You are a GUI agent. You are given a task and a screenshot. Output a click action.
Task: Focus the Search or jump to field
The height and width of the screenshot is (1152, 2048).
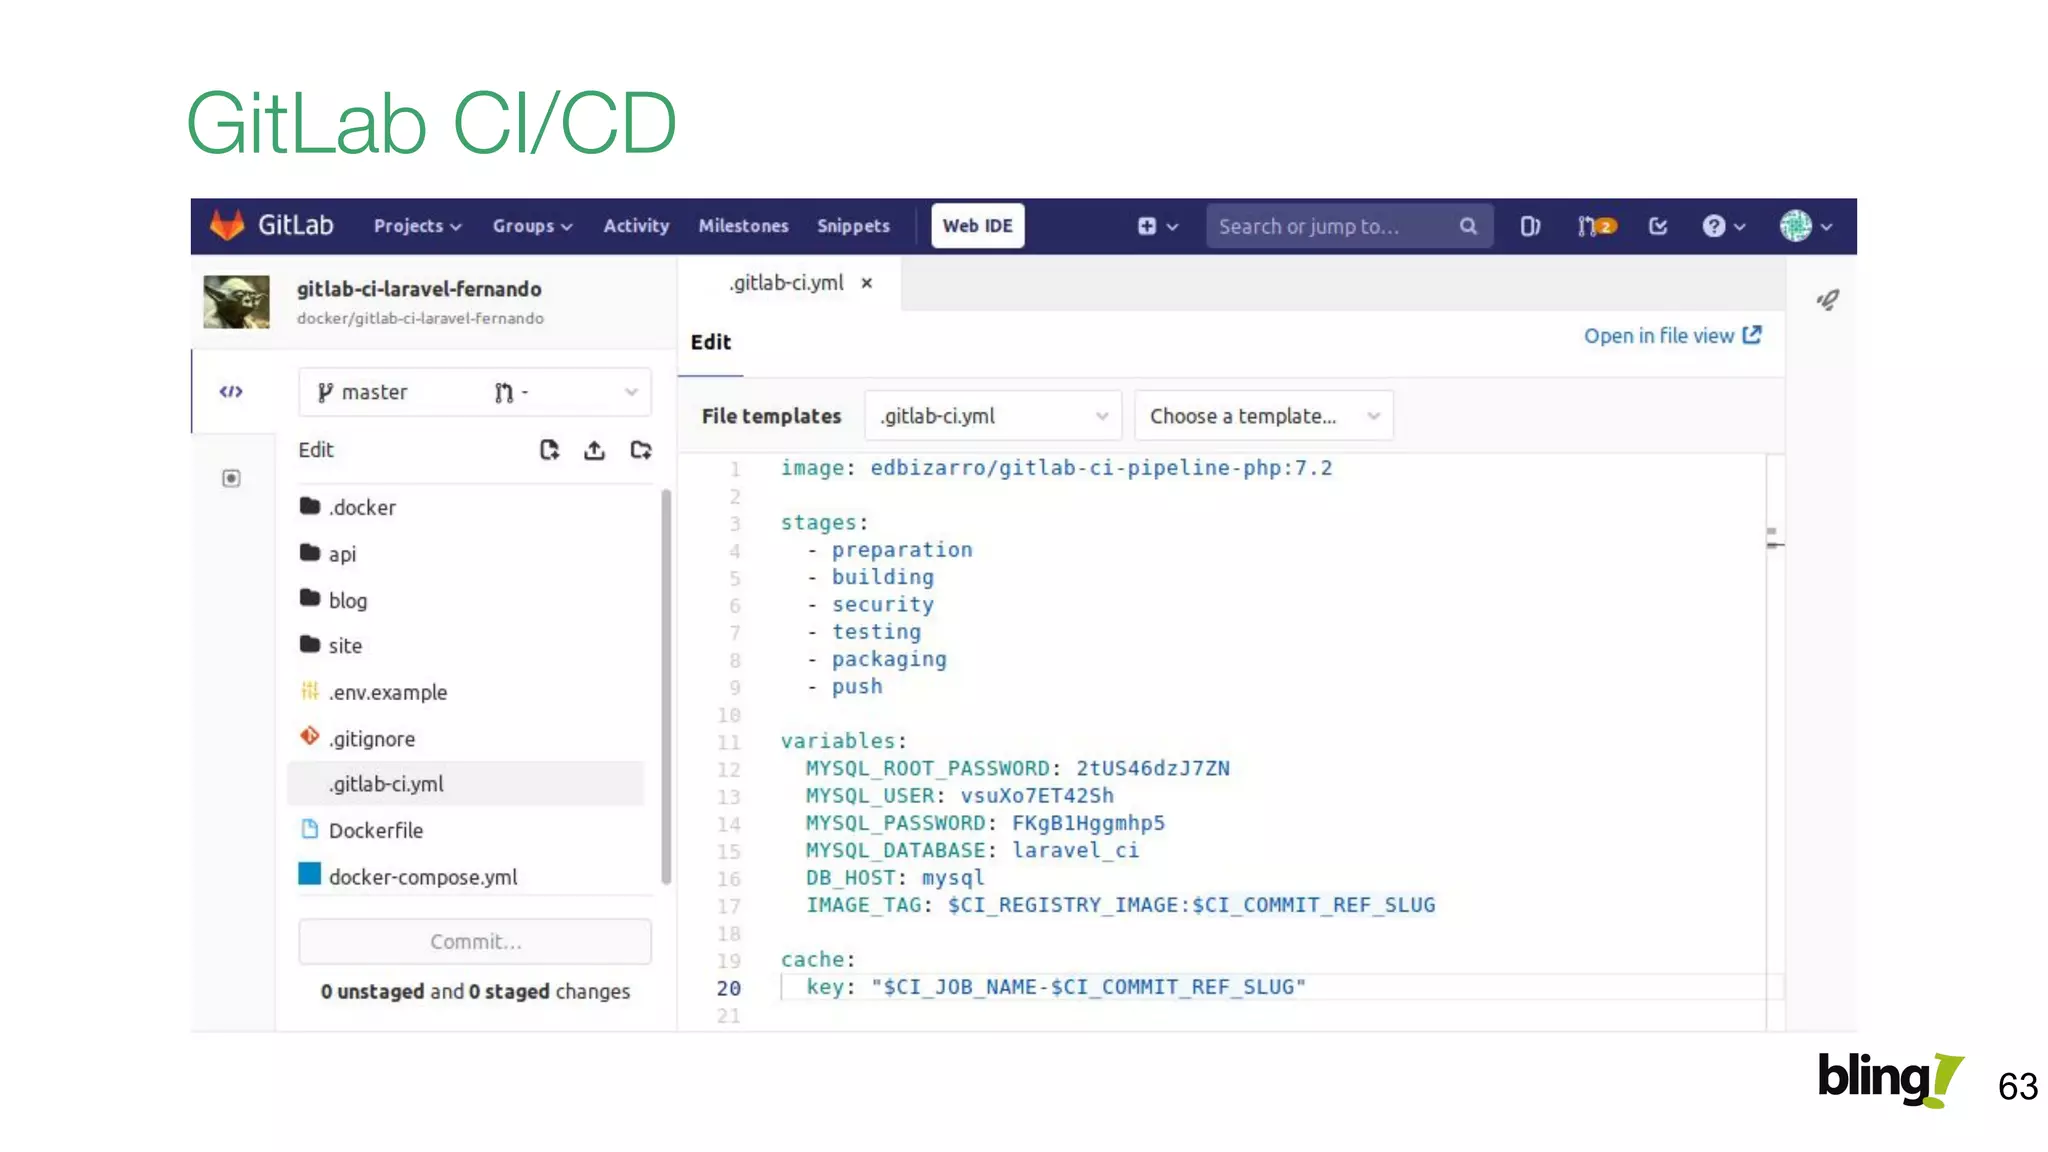point(1349,226)
